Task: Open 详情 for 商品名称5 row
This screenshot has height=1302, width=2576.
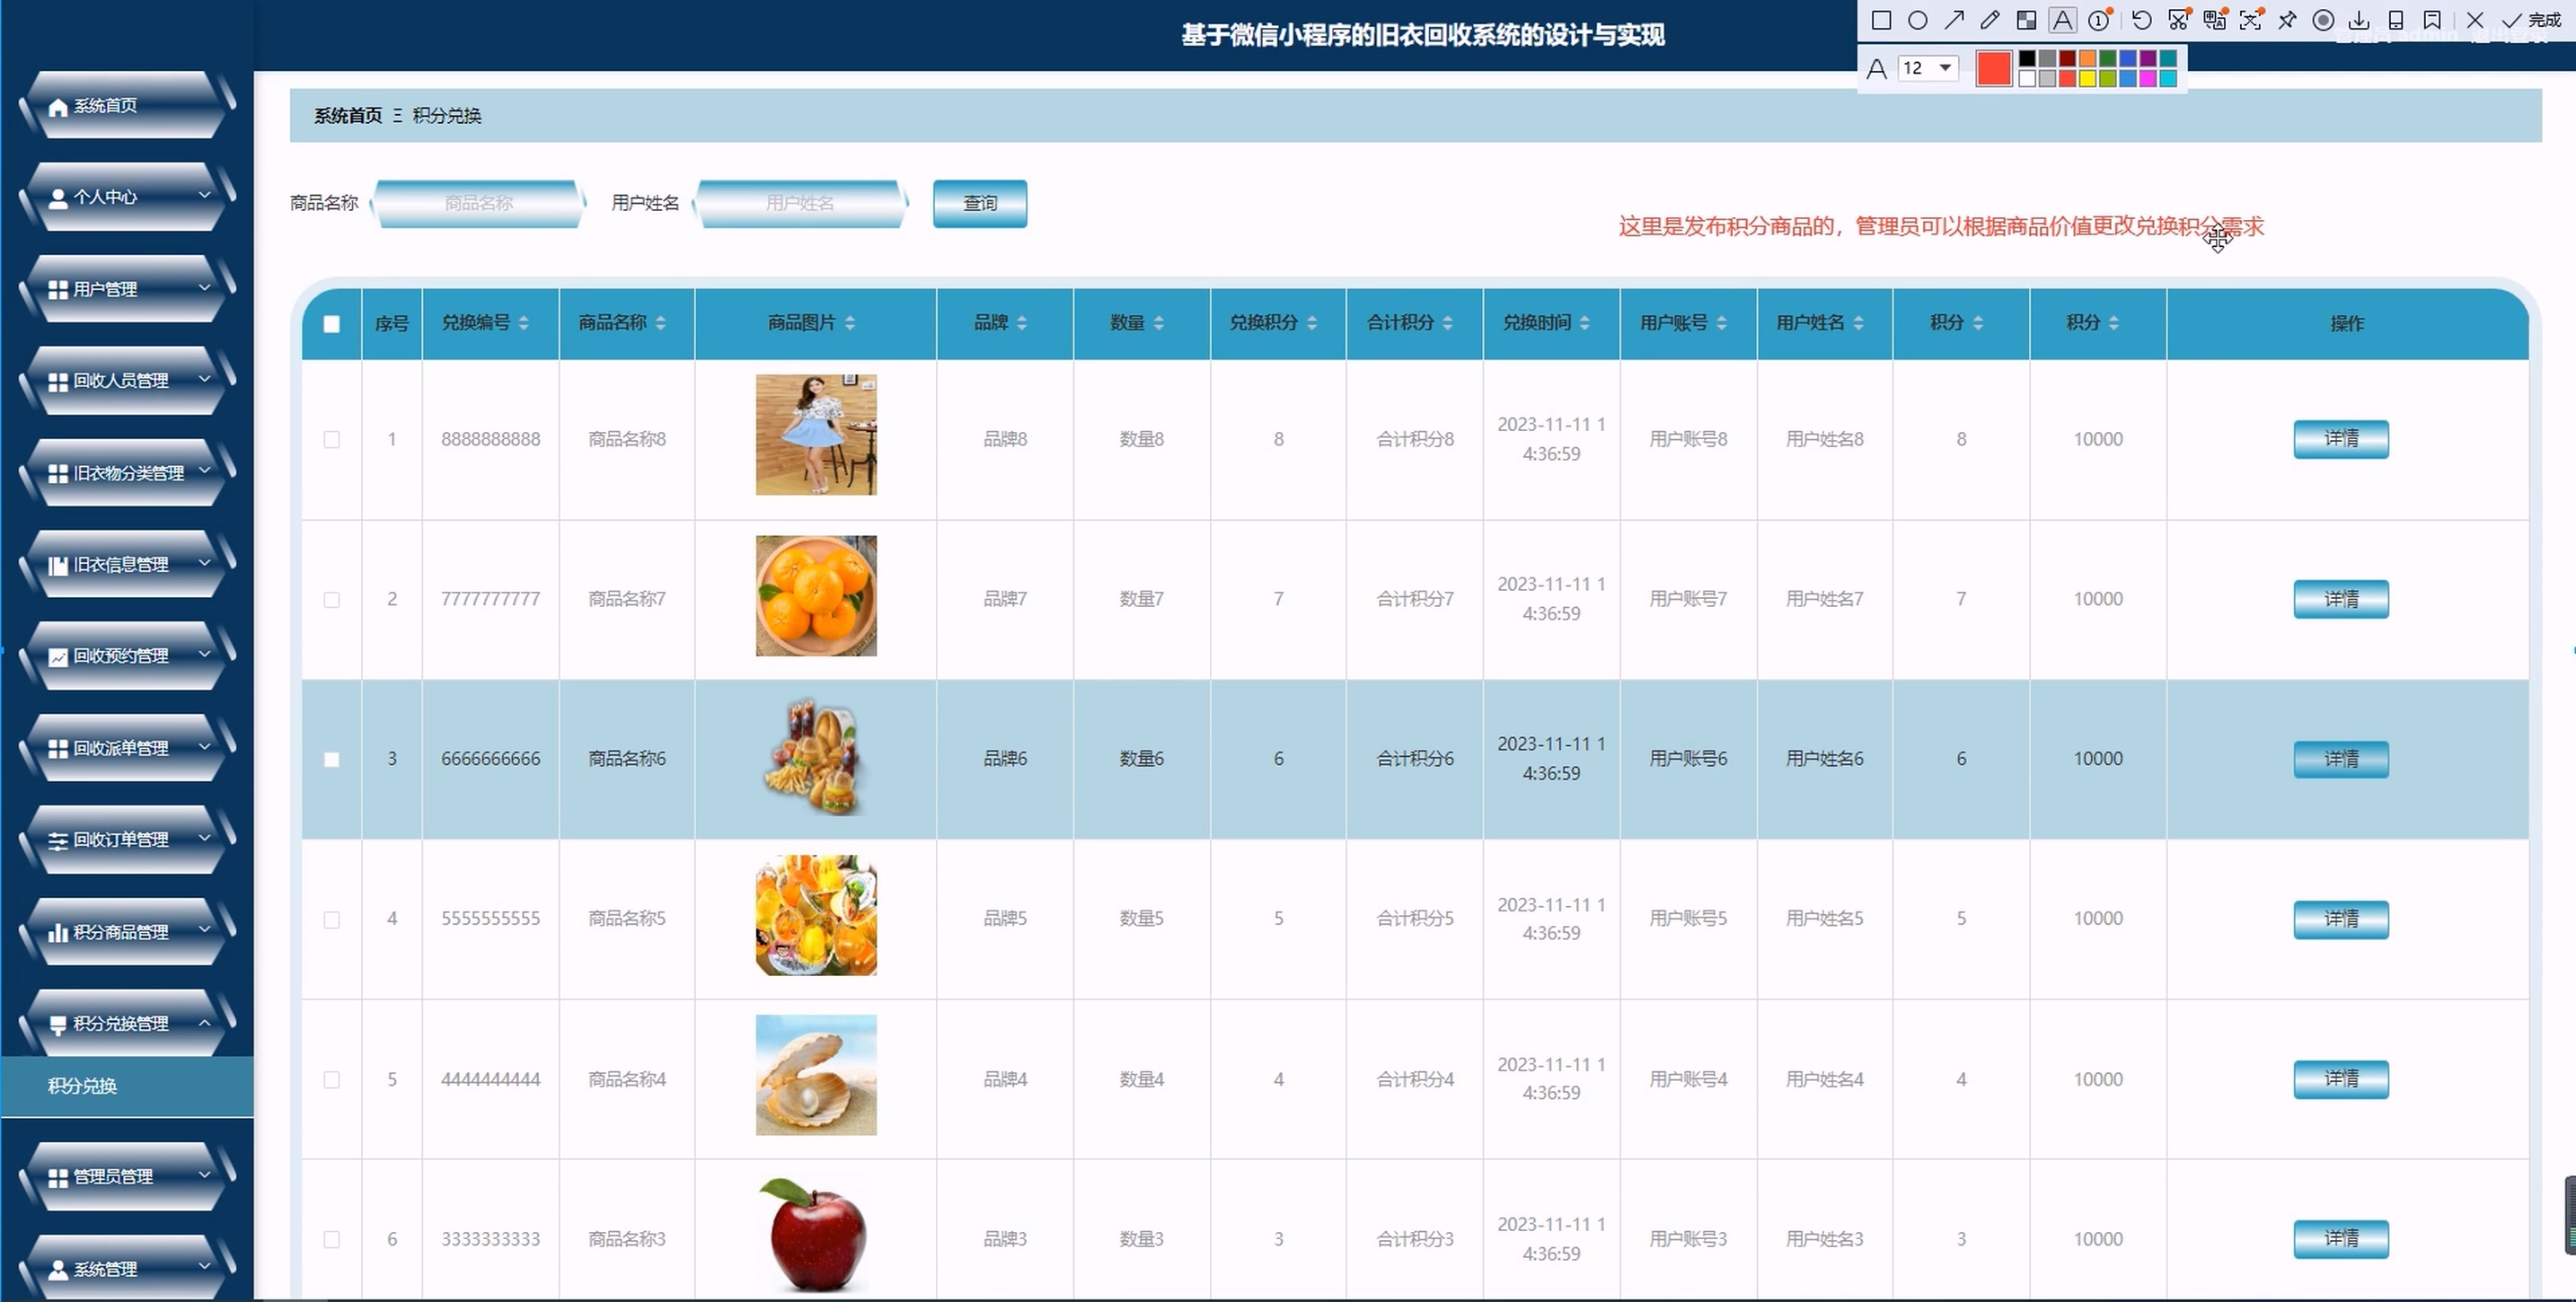Action: coord(2341,919)
